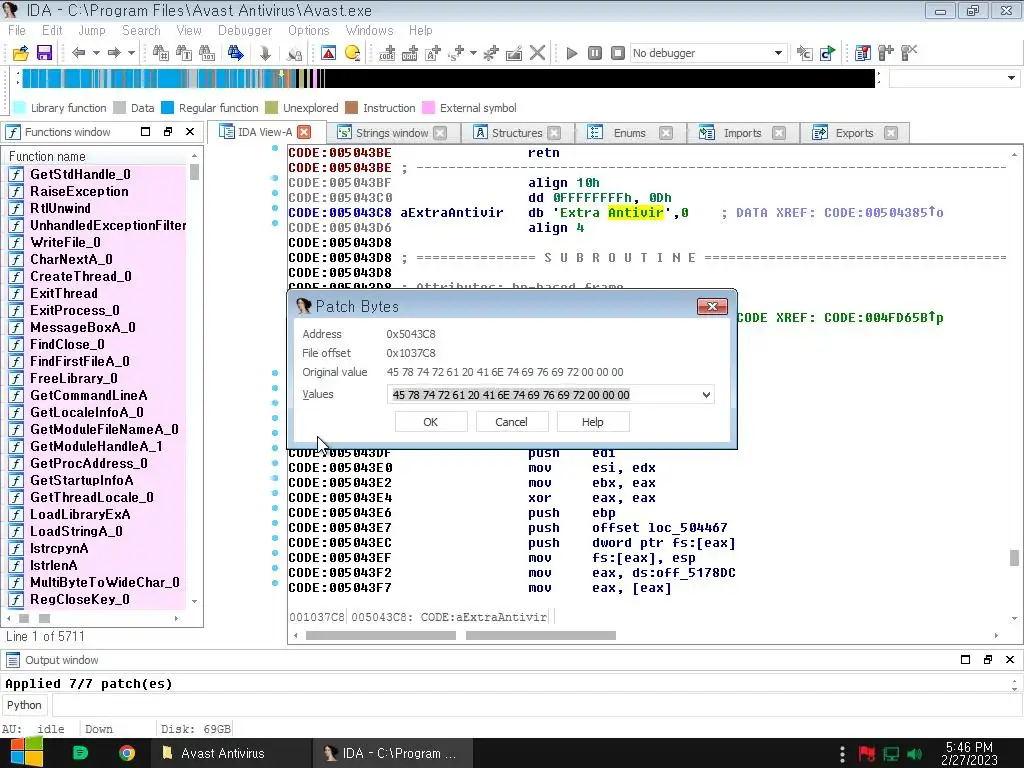Select LoadLibraryExA in the function list
This screenshot has height=768, width=1024.
[80, 514]
